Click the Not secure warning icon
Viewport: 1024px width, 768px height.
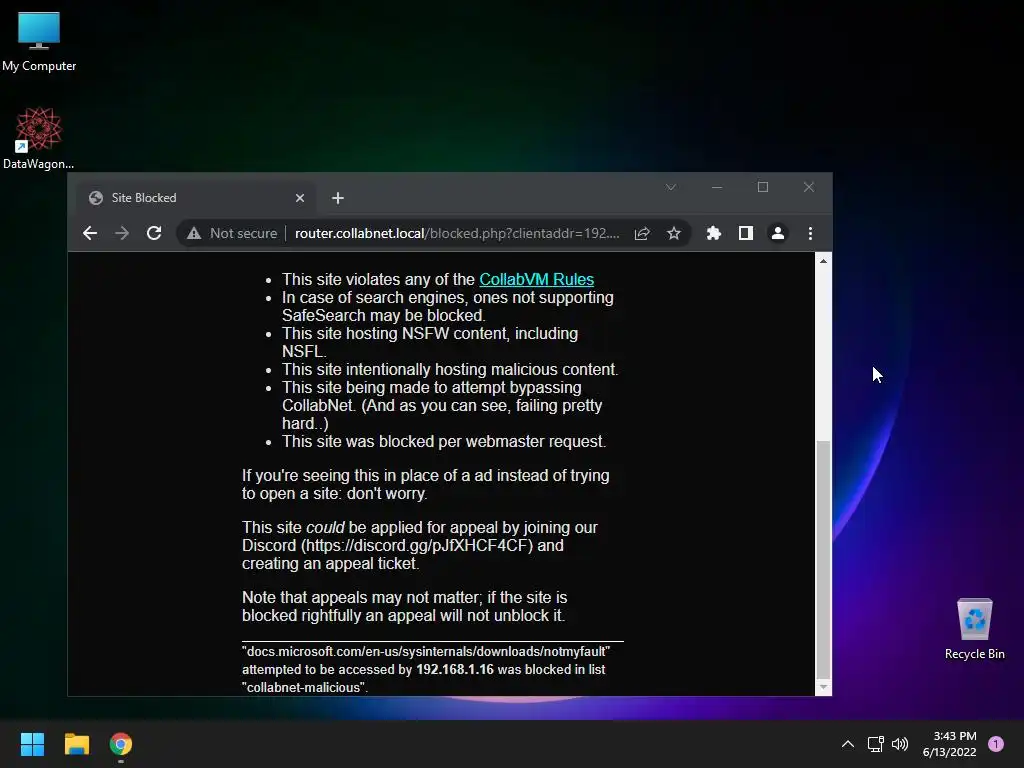[194, 233]
